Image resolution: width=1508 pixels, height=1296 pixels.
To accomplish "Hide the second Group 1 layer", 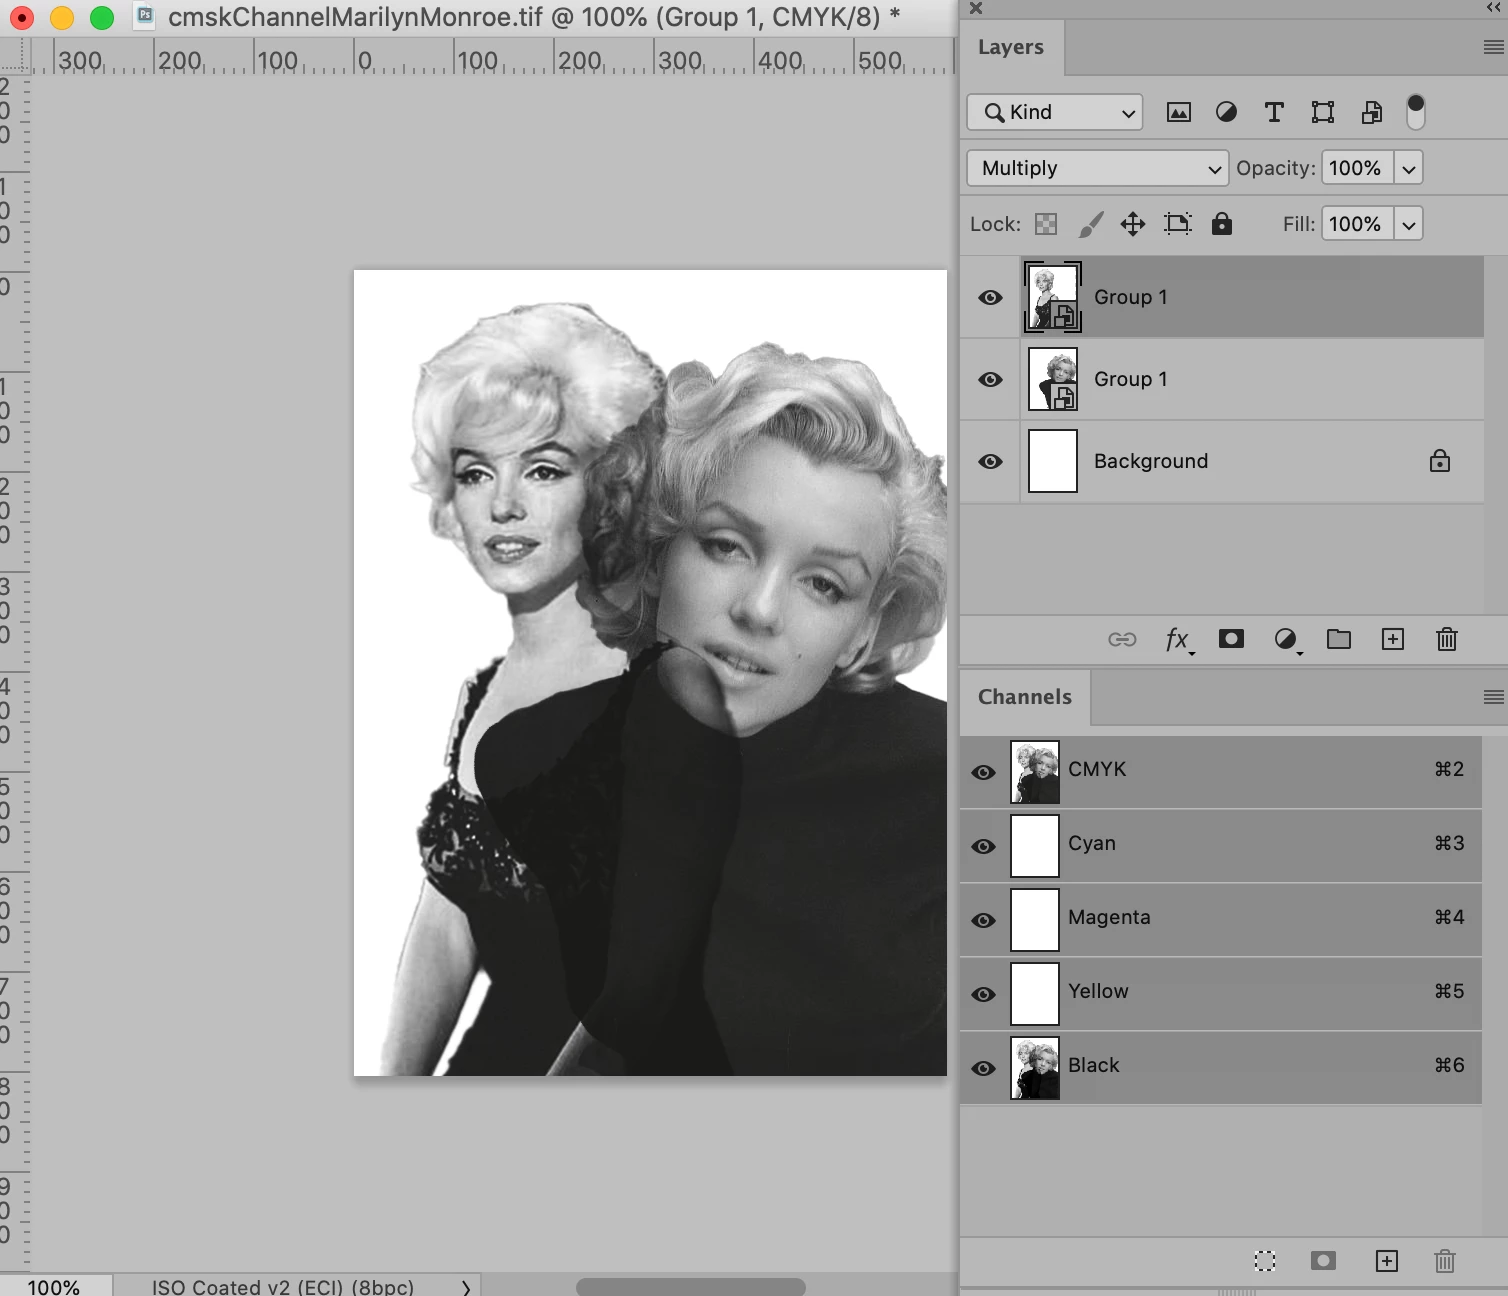I will 991,380.
